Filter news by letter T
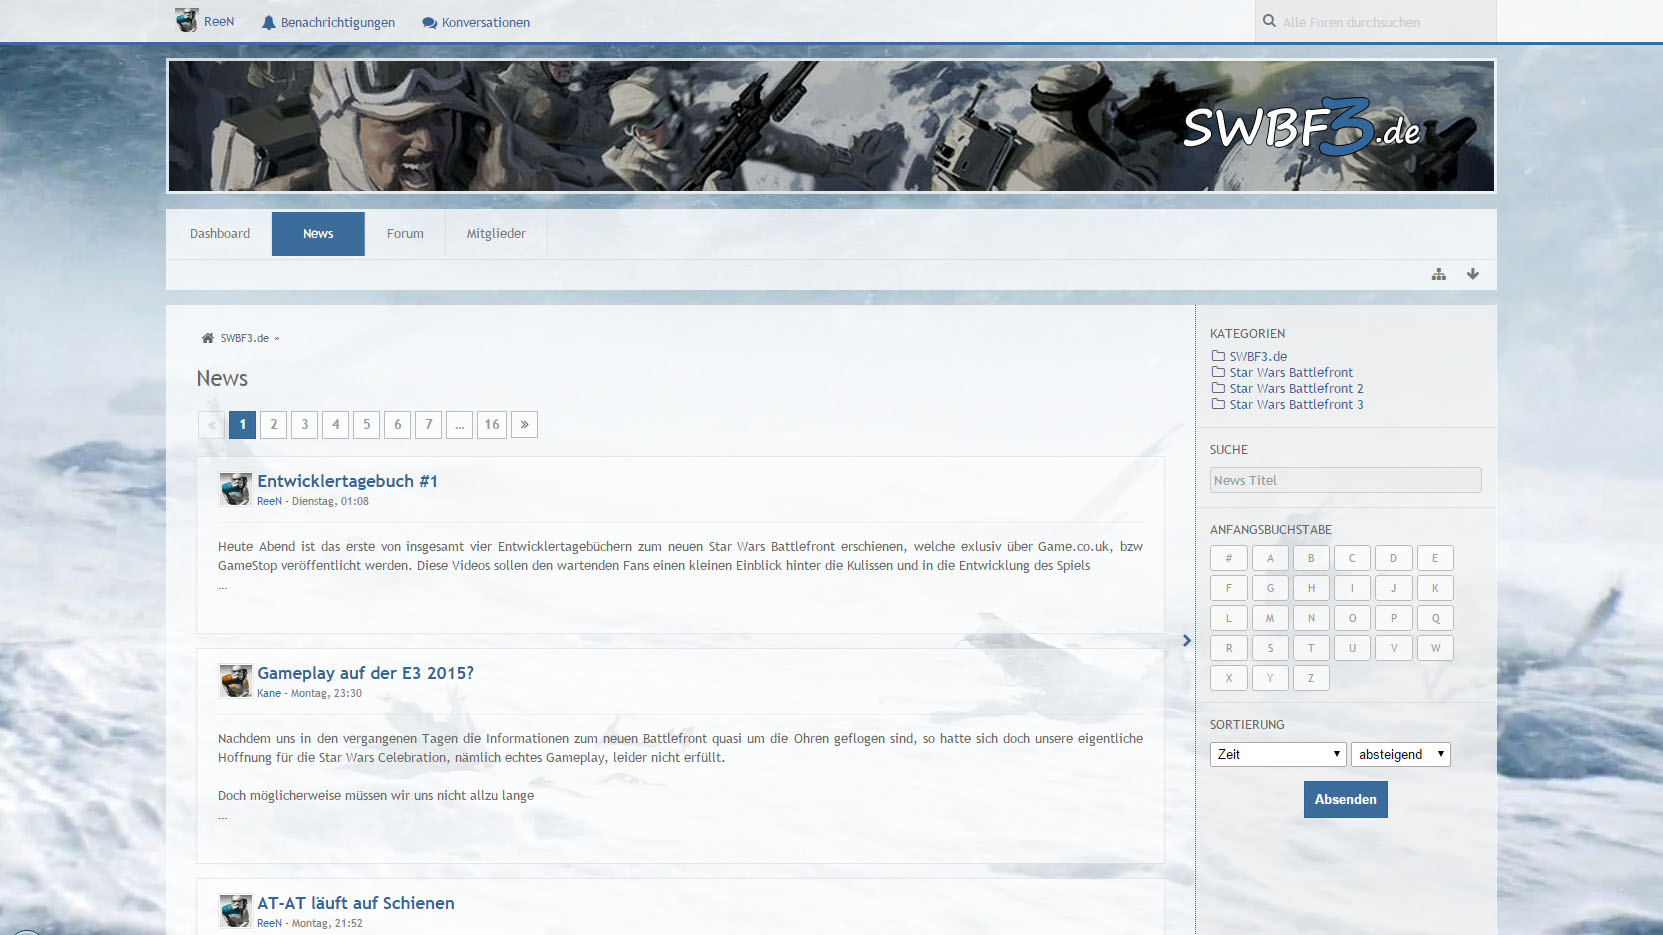Viewport: 1663px width, 935px height. click(x=1311, y=648)
